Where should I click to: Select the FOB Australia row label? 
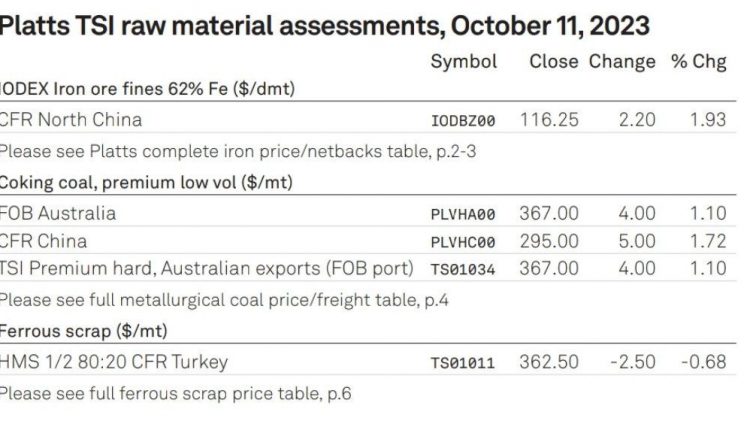pyautogui.click(x=58, y=213)
